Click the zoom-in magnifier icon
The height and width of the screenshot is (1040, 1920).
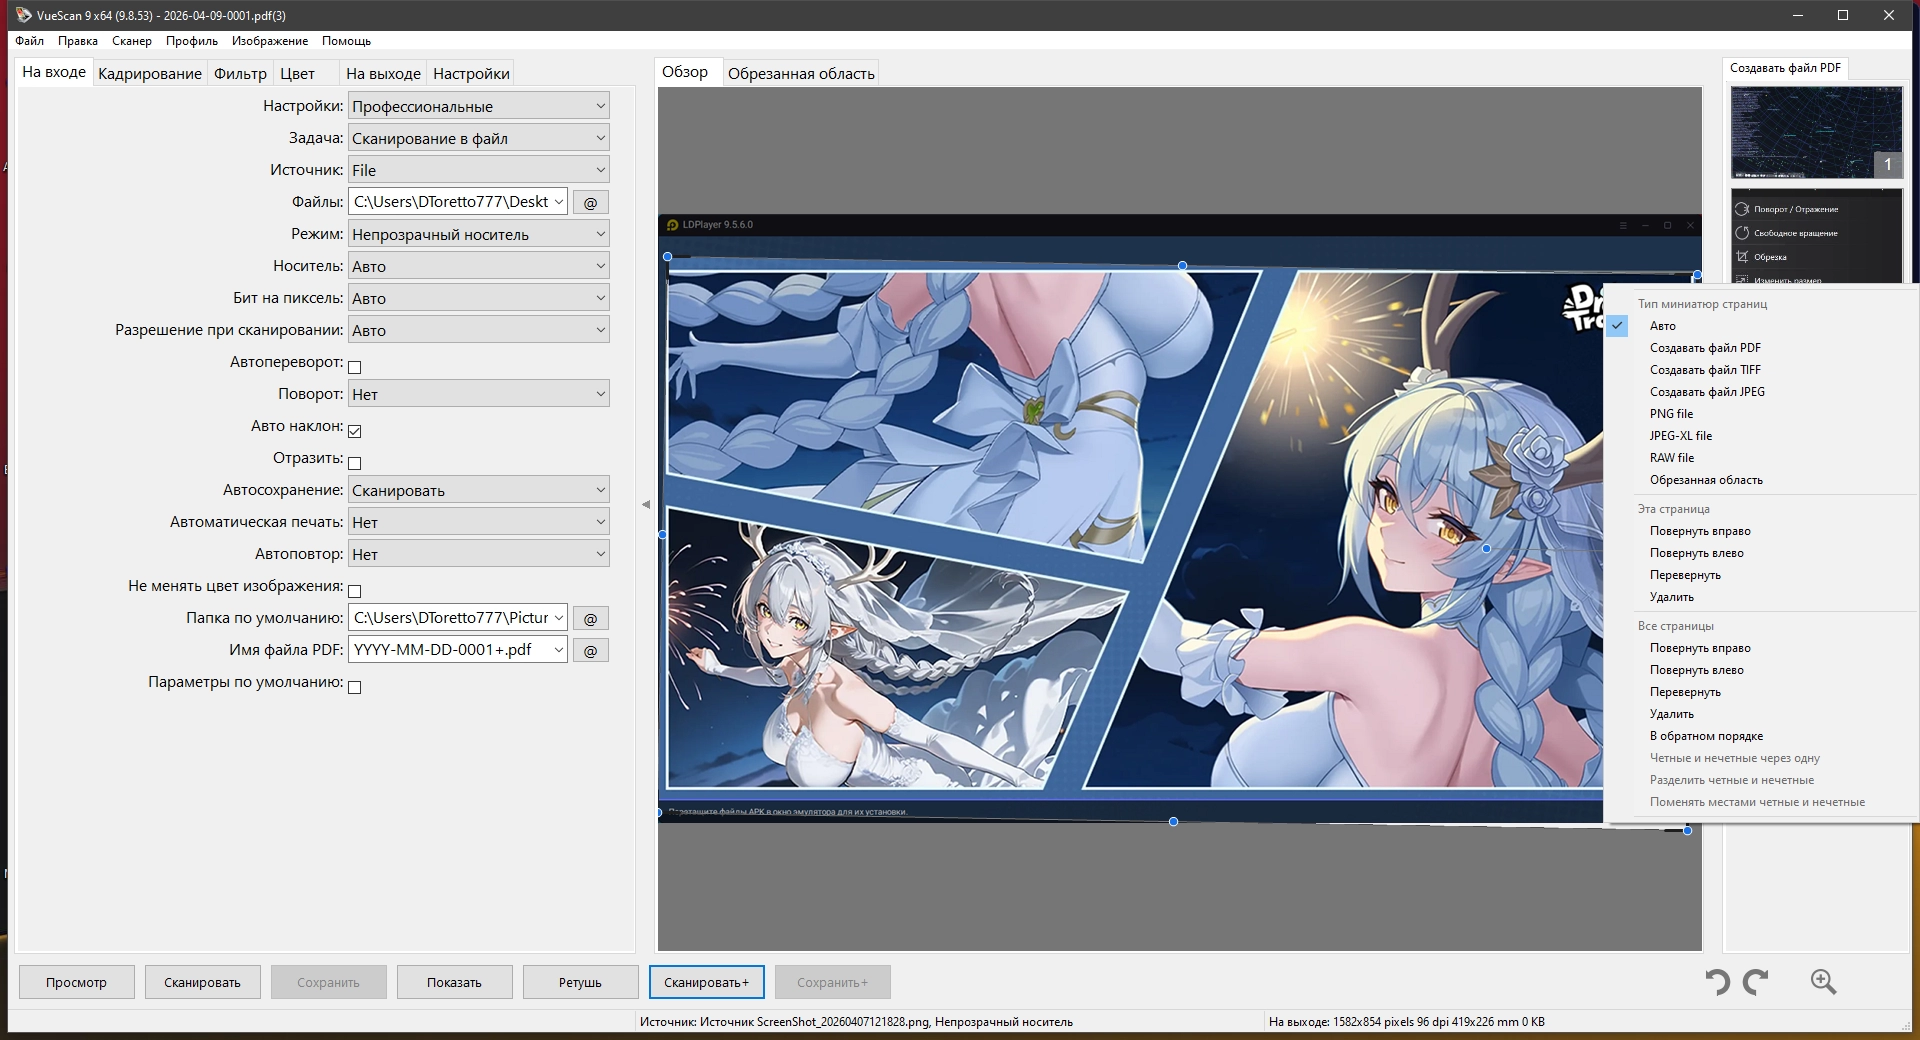pos(1823,982)
